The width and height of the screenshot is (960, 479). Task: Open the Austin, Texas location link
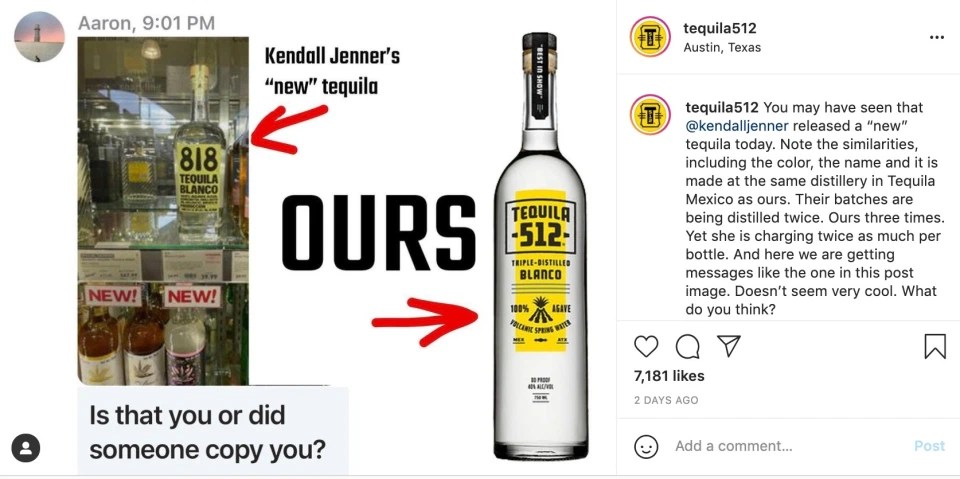(x=722, y=47)
